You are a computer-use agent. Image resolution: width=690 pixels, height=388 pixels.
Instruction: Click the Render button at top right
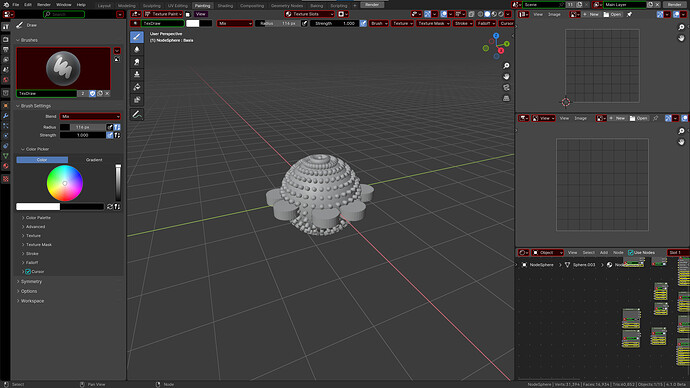(674, 5)
